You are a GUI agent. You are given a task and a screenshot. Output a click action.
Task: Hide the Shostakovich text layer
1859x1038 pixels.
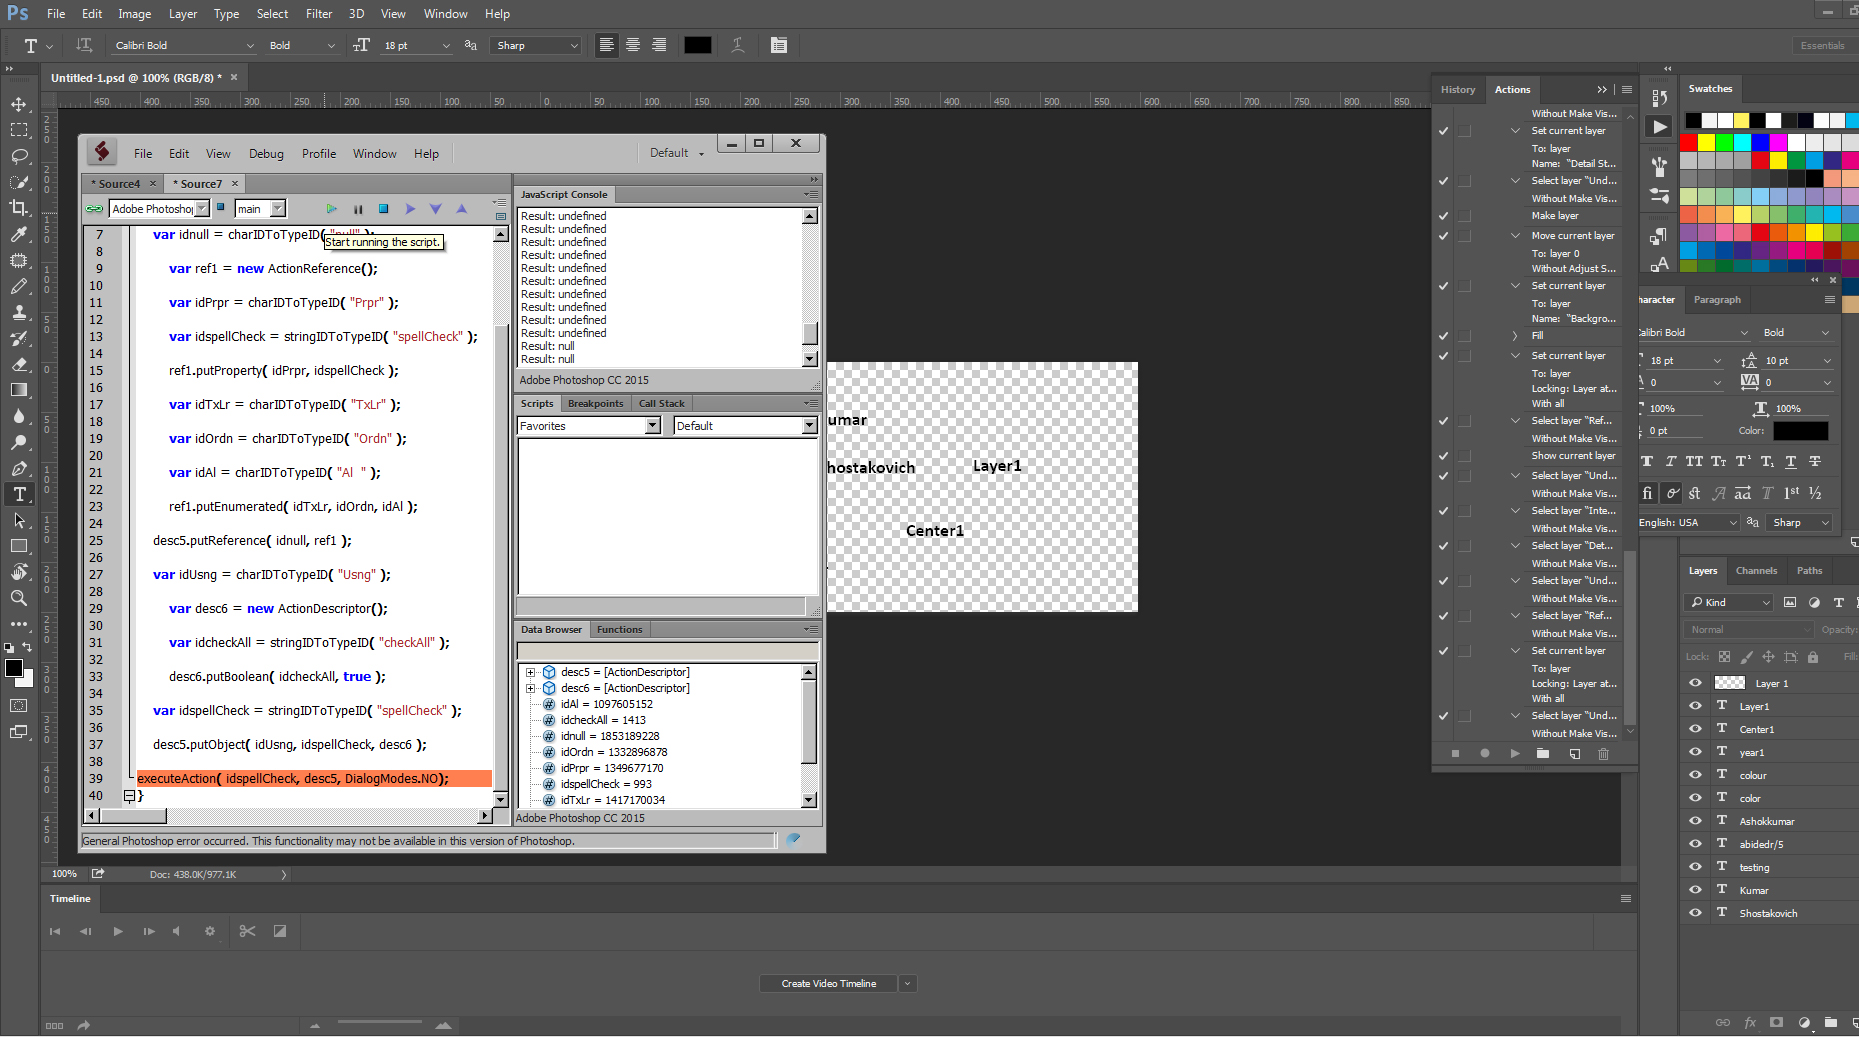[x=1695, y=912]
